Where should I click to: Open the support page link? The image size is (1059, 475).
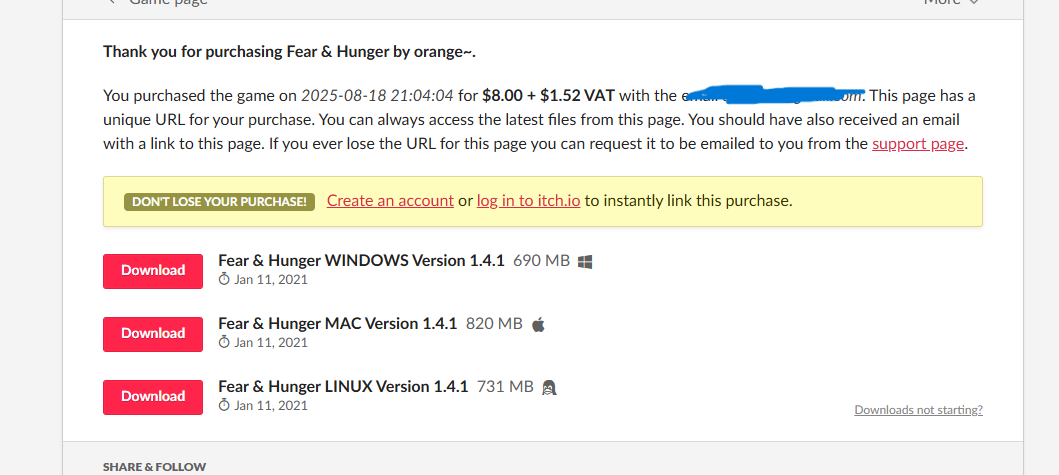[x=918, y=144]
